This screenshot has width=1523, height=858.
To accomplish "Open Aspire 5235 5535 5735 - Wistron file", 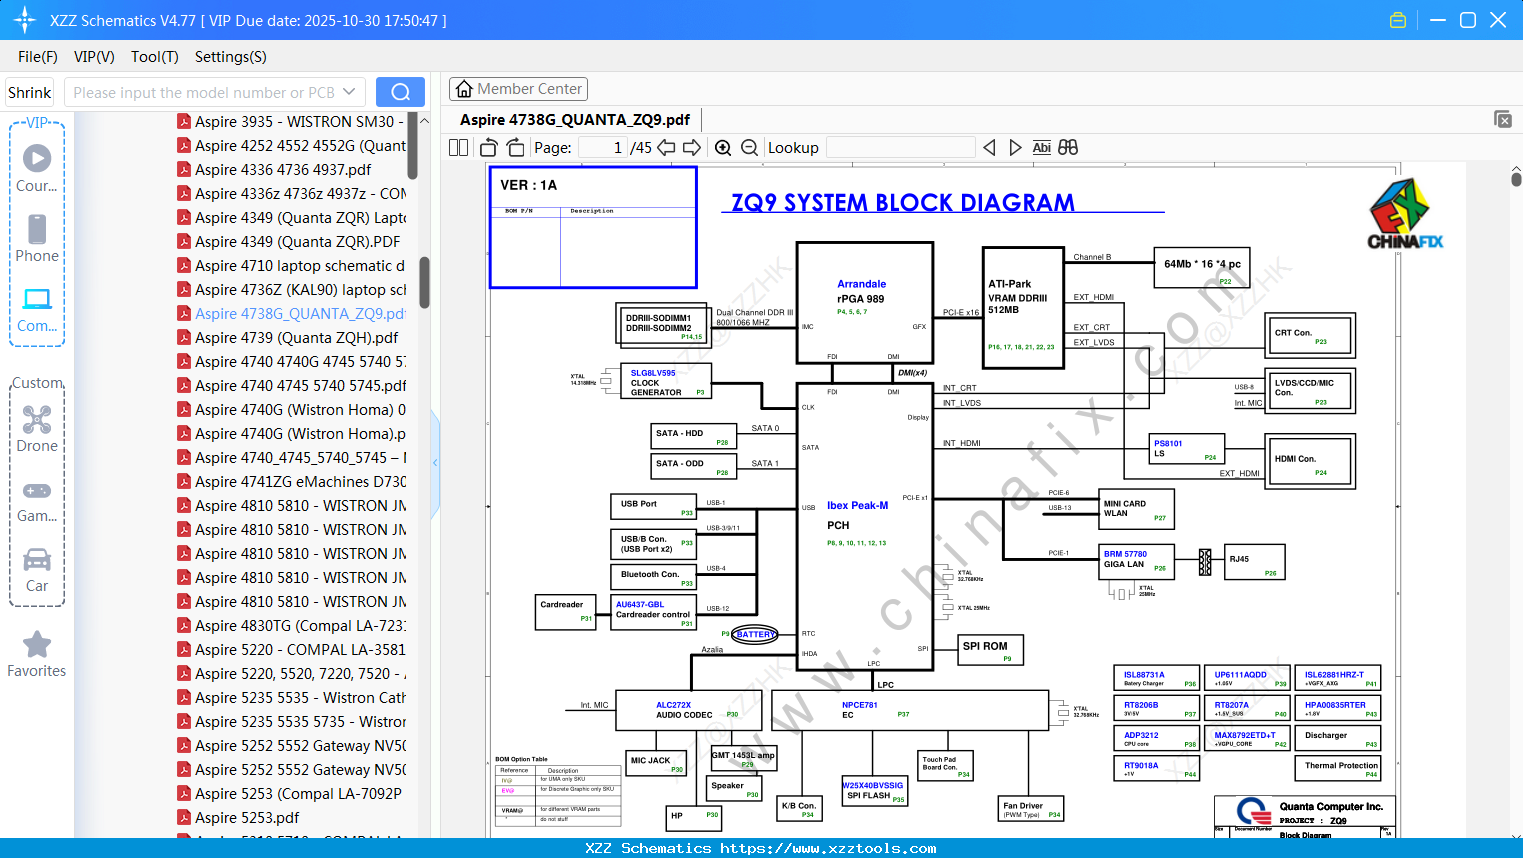I will (300, 721).
